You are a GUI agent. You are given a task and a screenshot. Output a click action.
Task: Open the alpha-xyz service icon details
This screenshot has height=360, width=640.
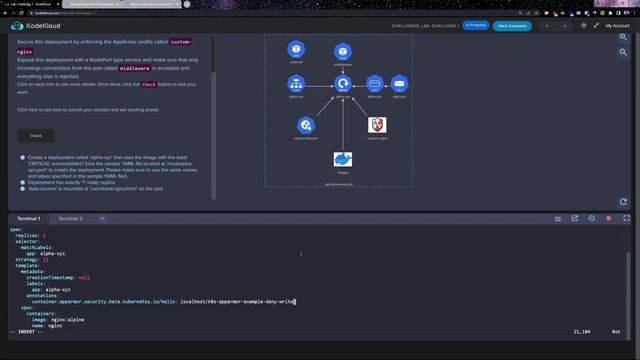296,84
